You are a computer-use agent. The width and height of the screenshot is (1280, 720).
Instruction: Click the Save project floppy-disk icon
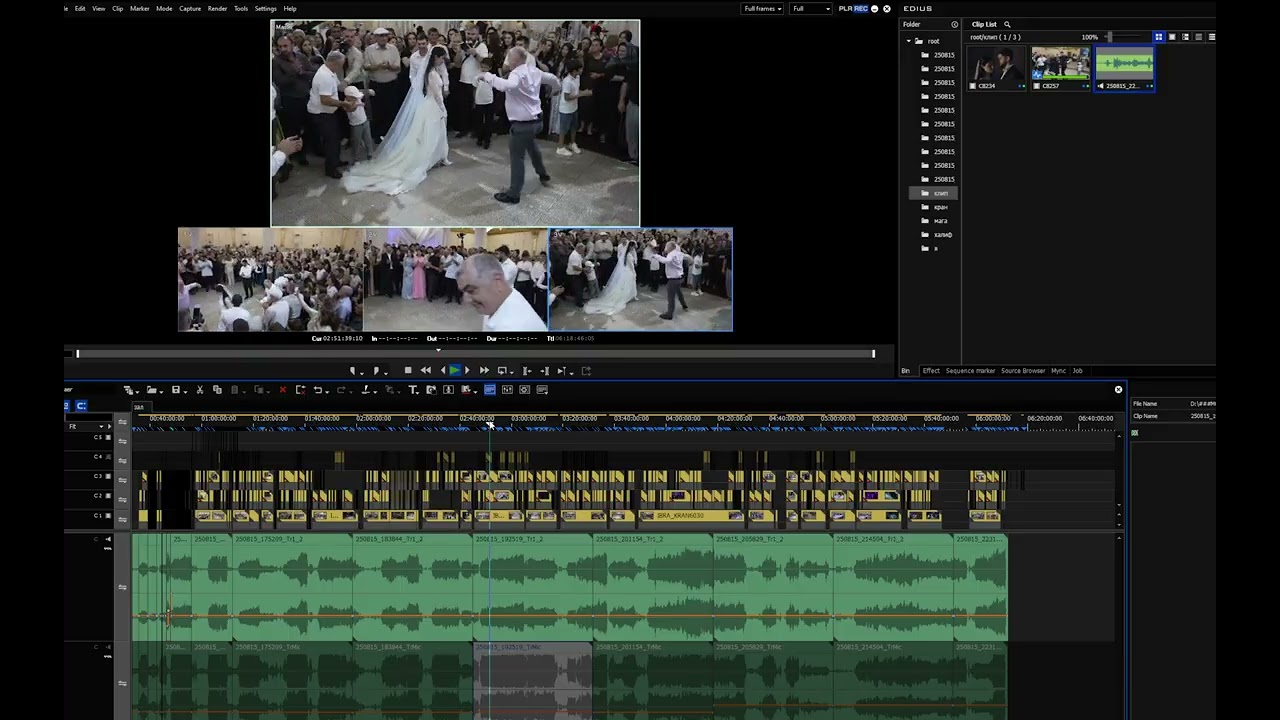pos(176,390)
